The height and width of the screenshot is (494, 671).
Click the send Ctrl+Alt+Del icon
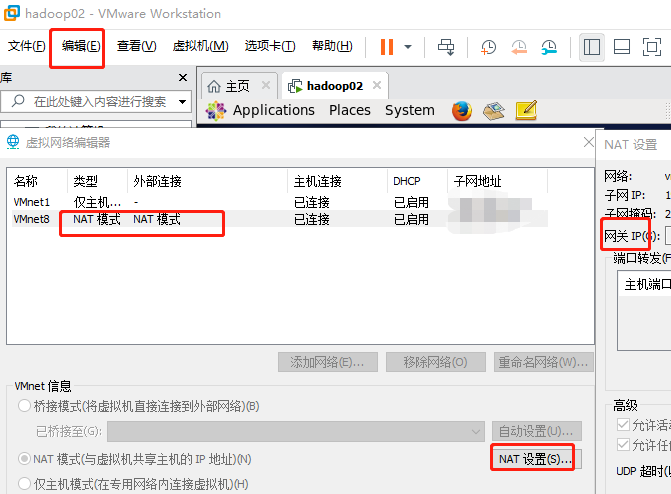pos(446,47)
